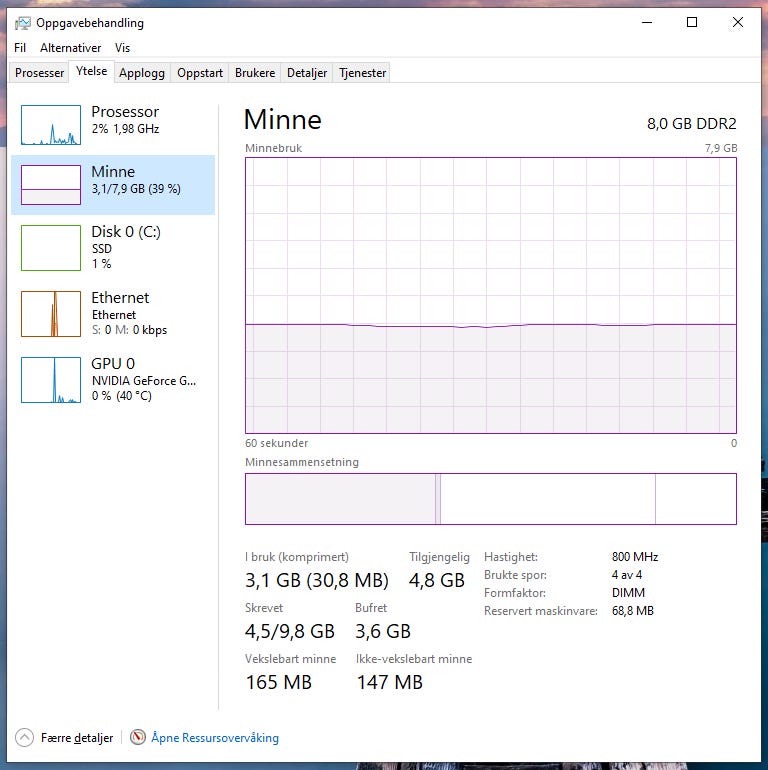Screen dimensions: 768x770
Task: Open the Brukere tab
Action: 255,73
